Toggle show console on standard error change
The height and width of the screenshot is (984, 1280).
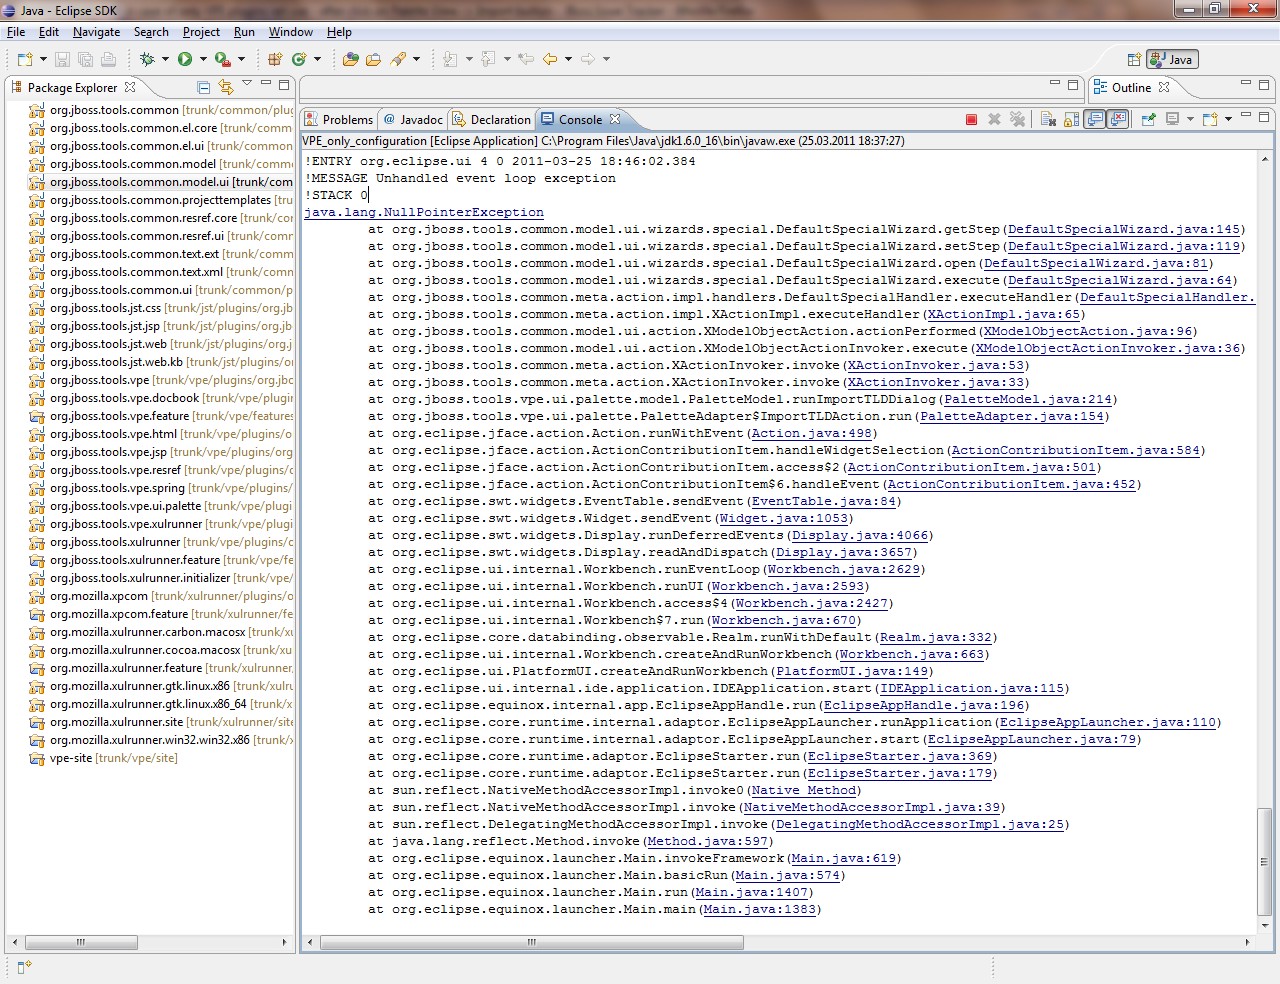1118,119
